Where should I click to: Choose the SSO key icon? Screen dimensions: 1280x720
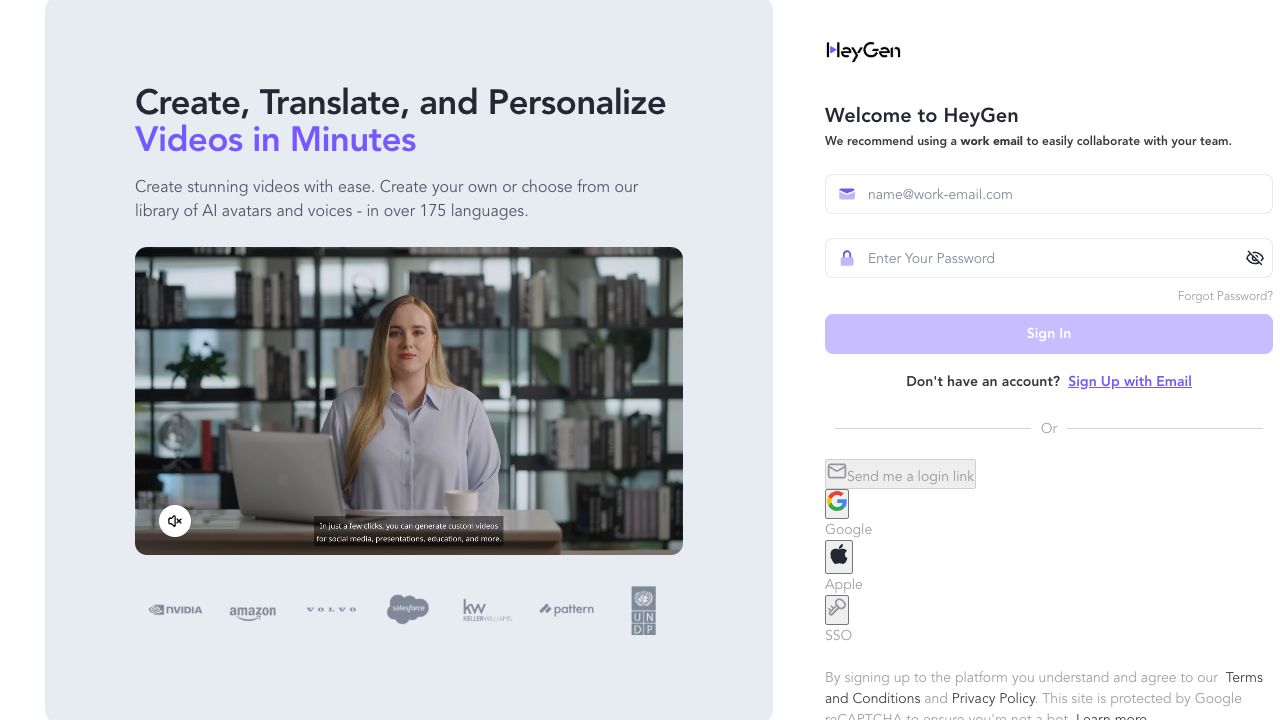click(x=837, y=609)
